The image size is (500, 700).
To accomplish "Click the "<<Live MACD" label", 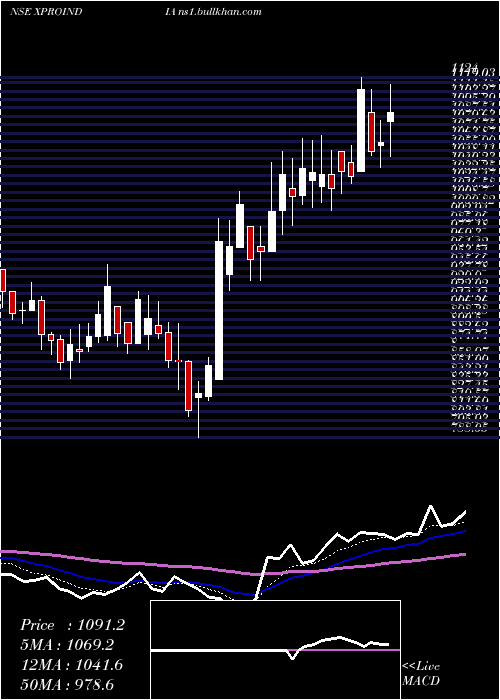I will 421,674.
